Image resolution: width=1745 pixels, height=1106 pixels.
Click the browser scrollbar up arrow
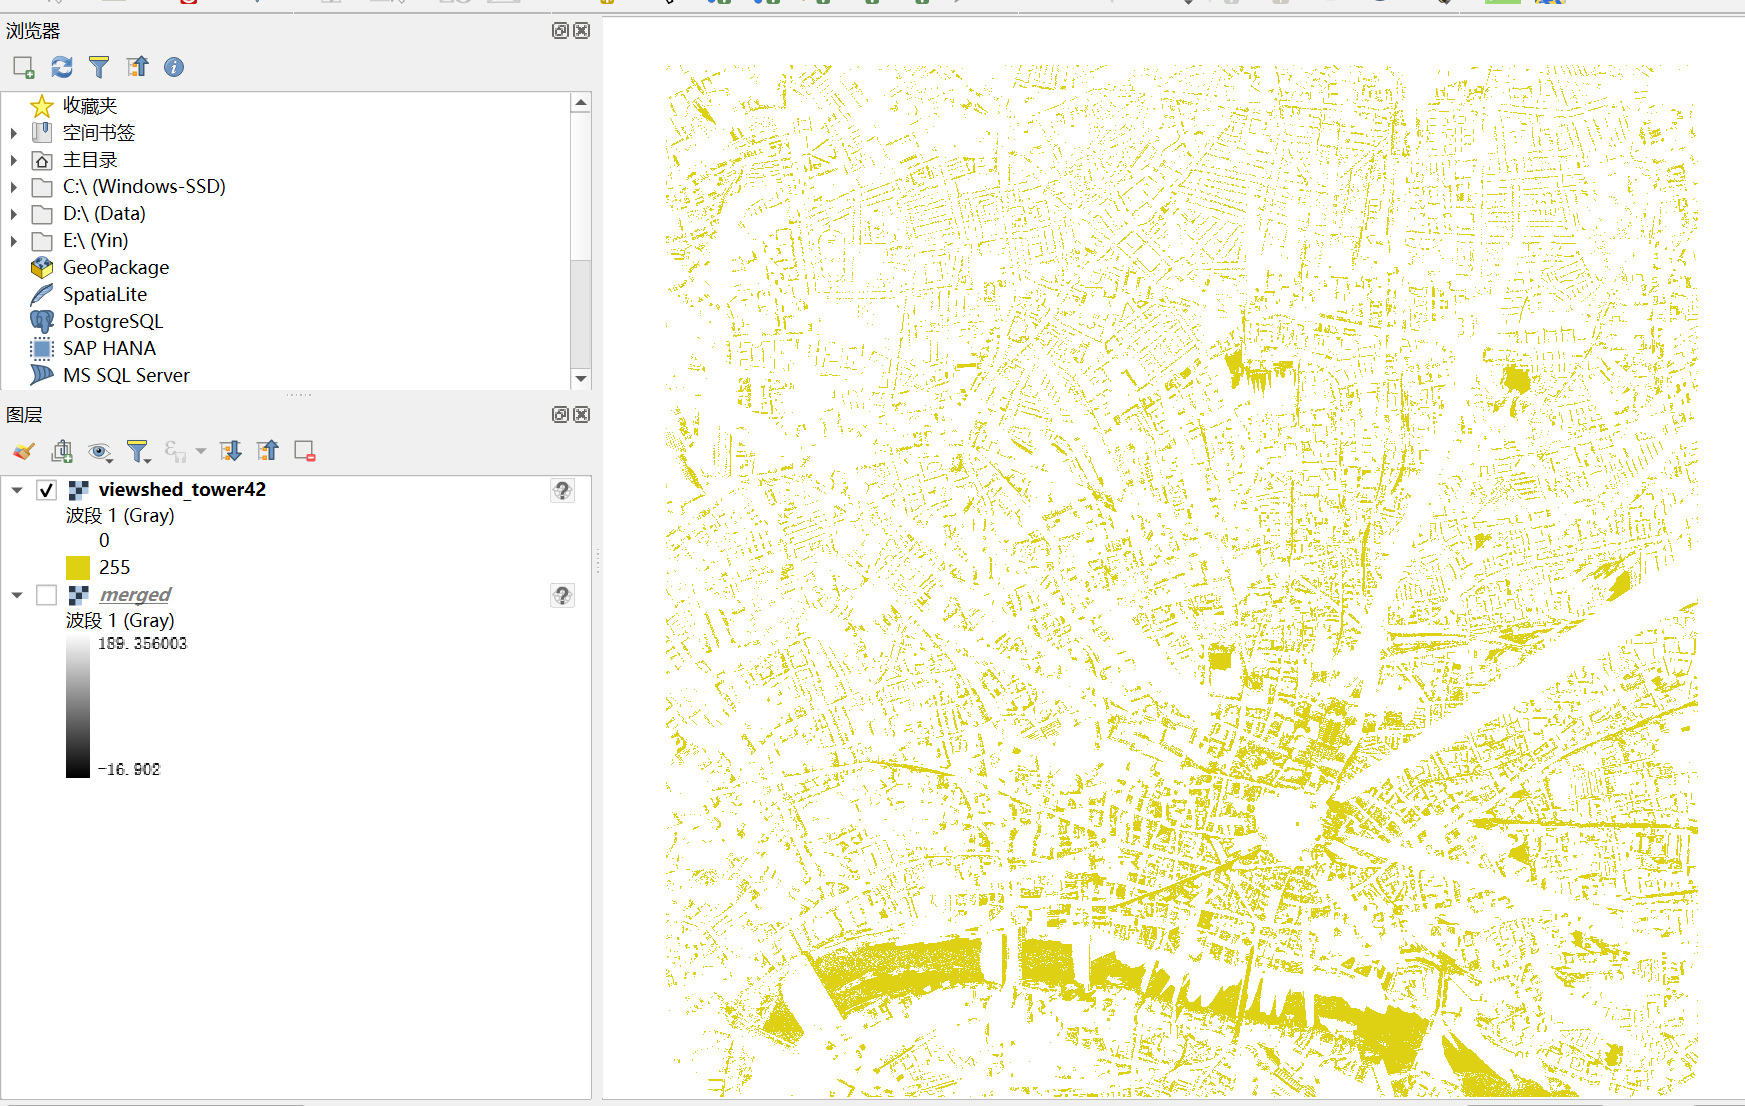[x=581, y=103]
